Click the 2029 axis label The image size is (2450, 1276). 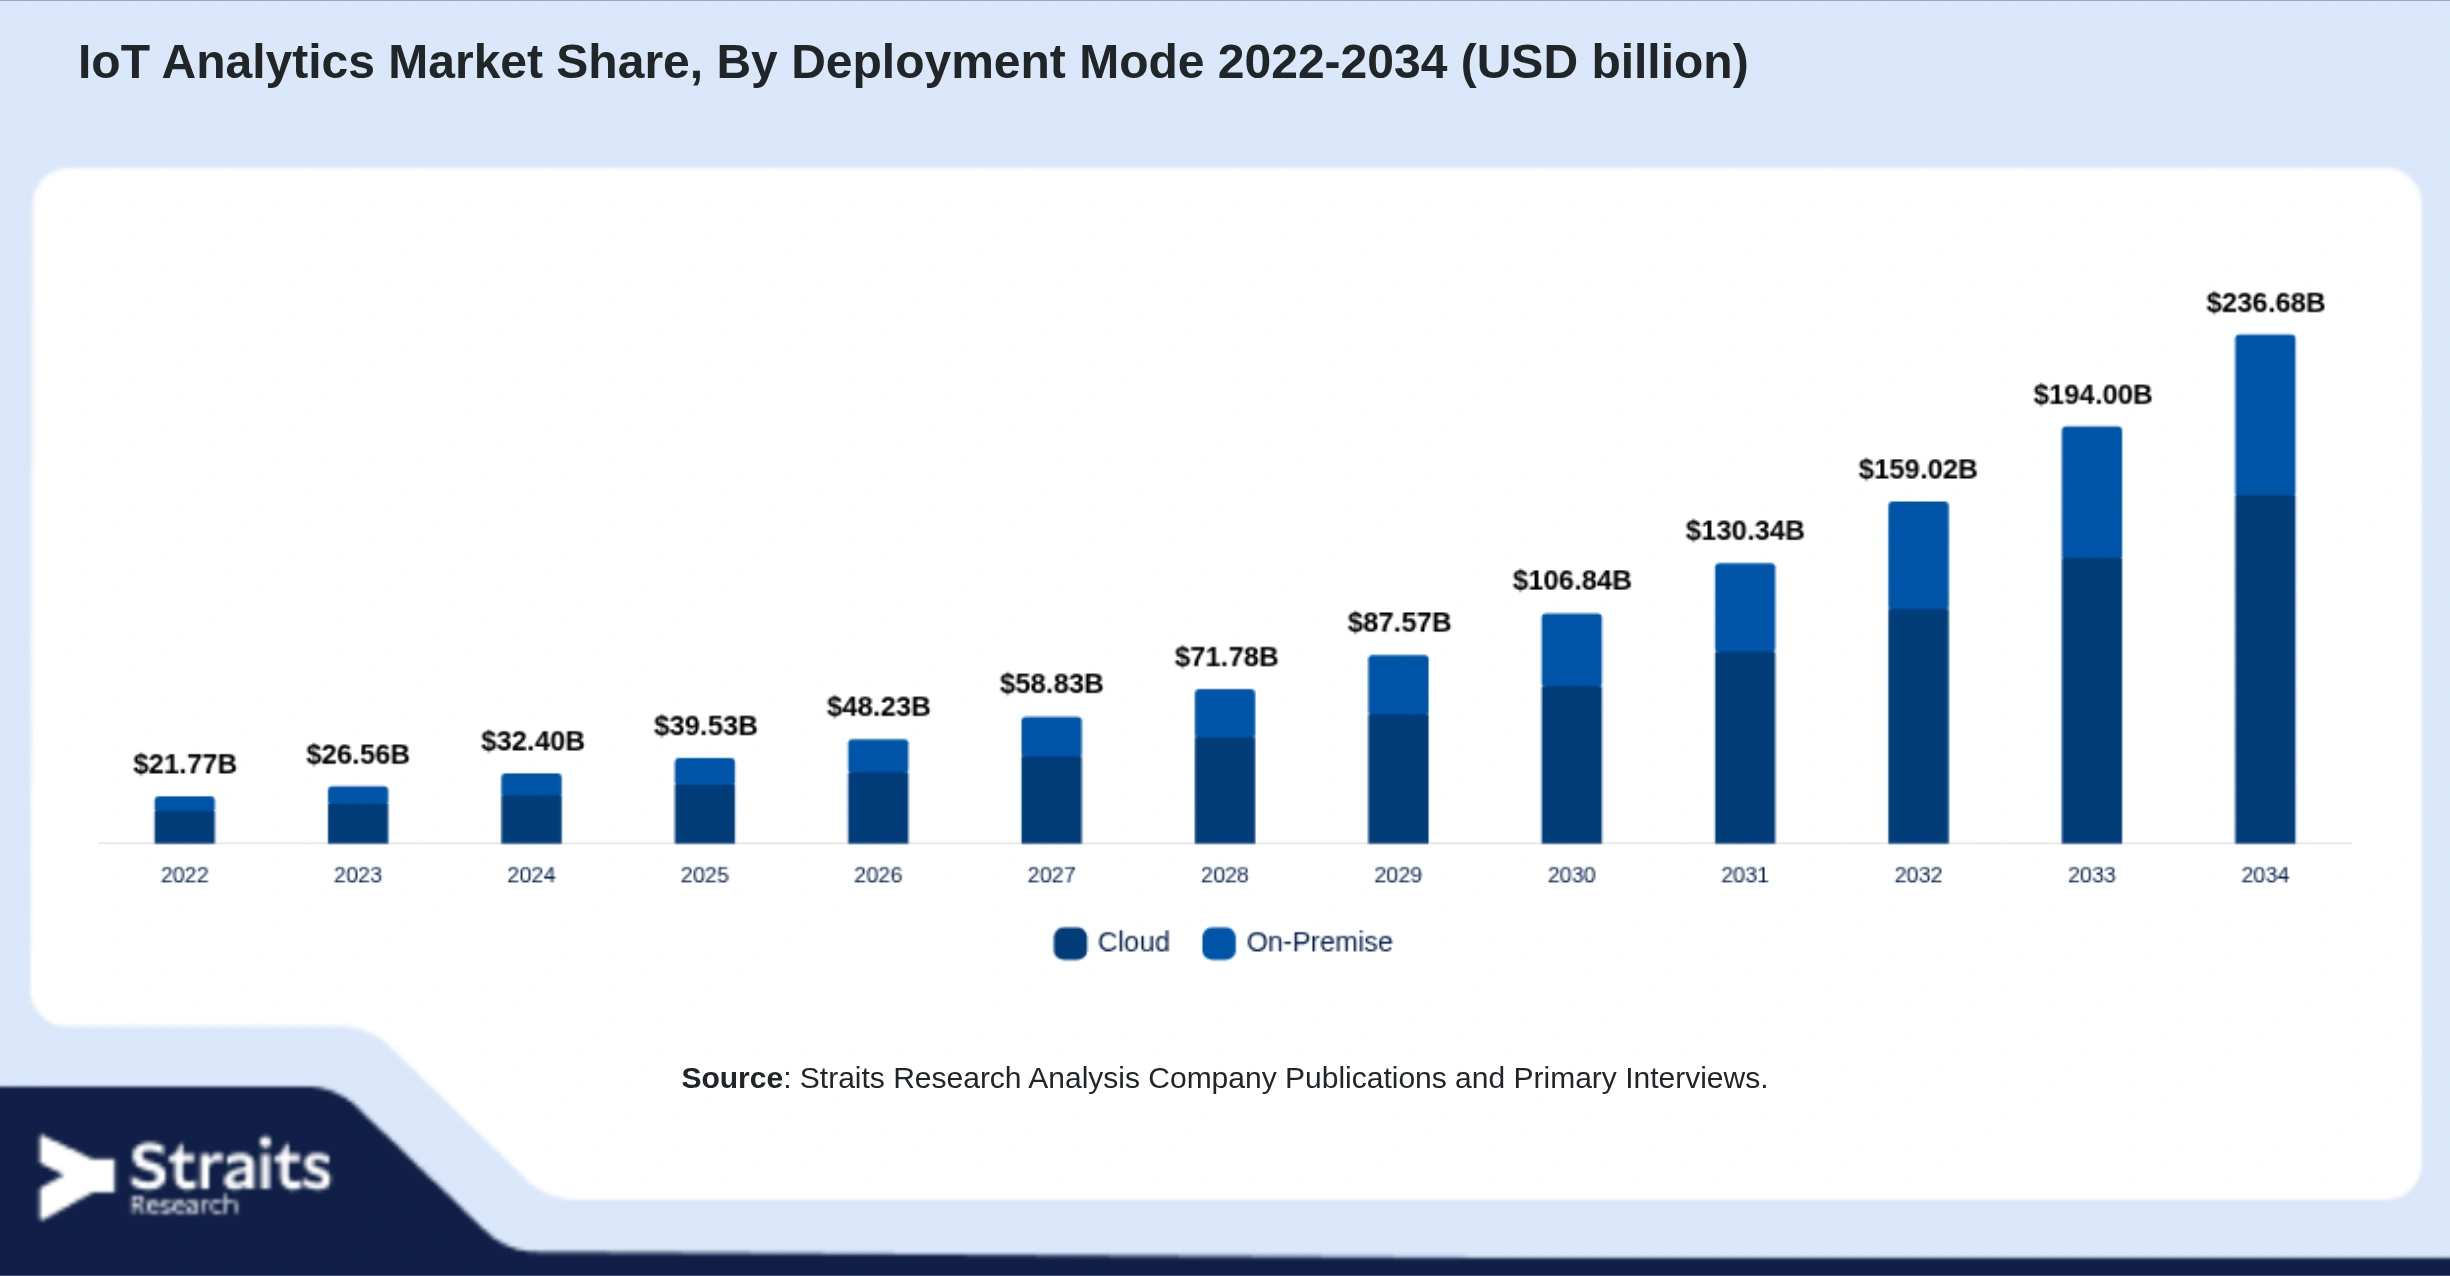(x=1398, y=876)
